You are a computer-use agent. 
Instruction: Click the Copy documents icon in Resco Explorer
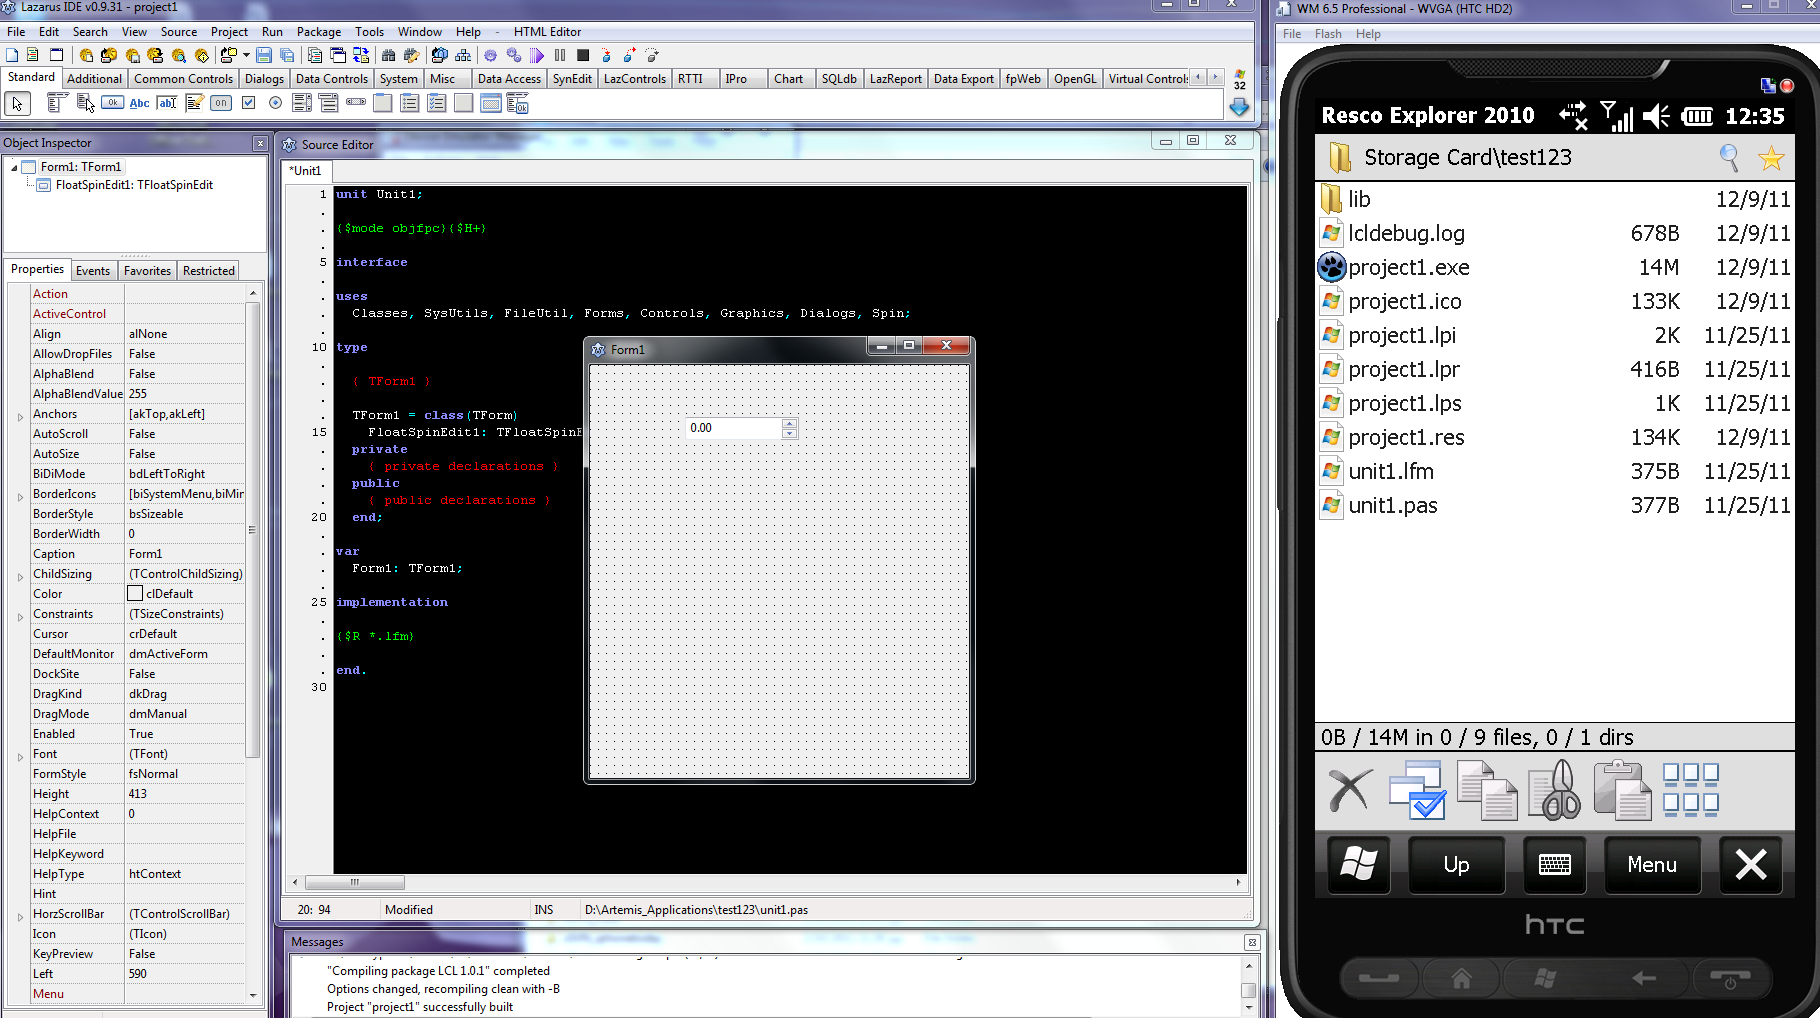click(x=1487, y=790)
